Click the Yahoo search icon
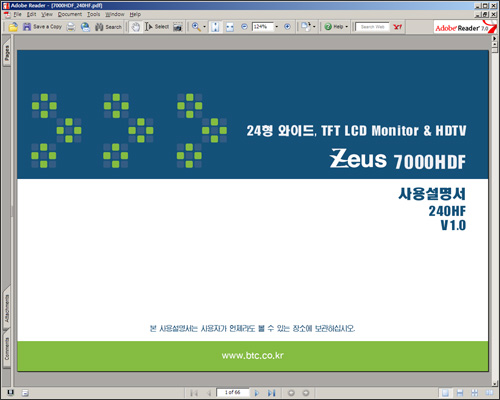 tap(397, 27)
